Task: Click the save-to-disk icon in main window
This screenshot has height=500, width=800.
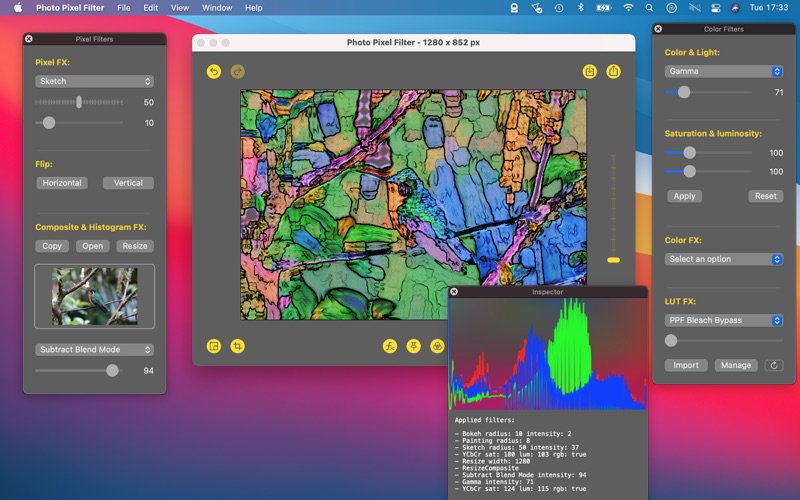Action: pos(590,71)
